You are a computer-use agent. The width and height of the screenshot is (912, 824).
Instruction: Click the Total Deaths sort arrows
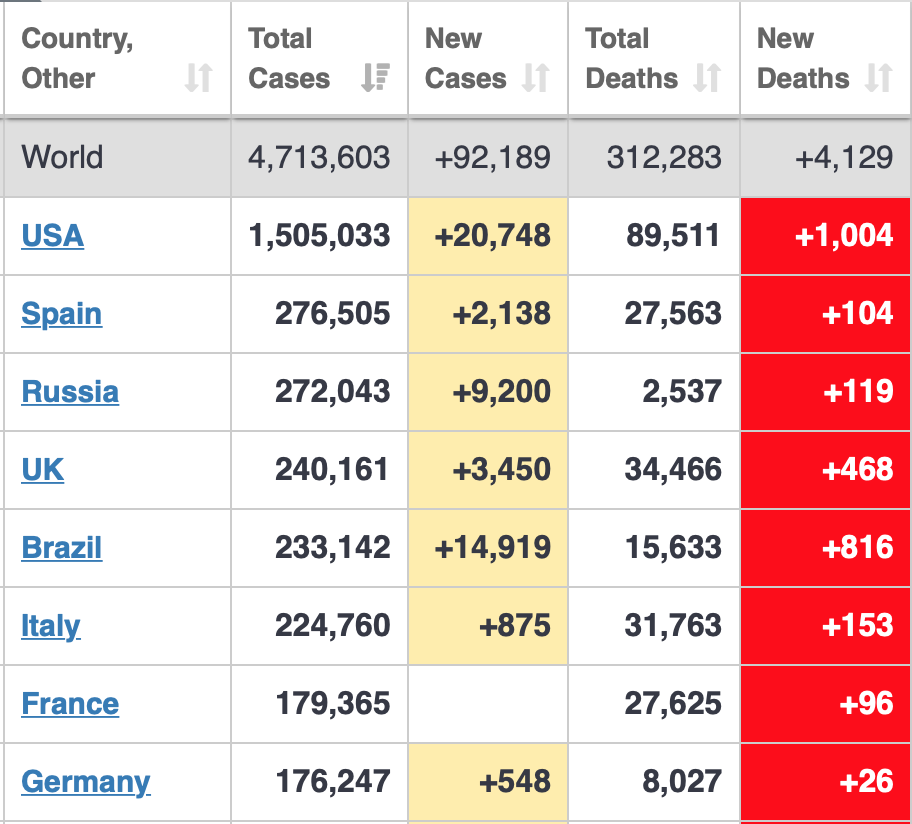coord(707,78)
